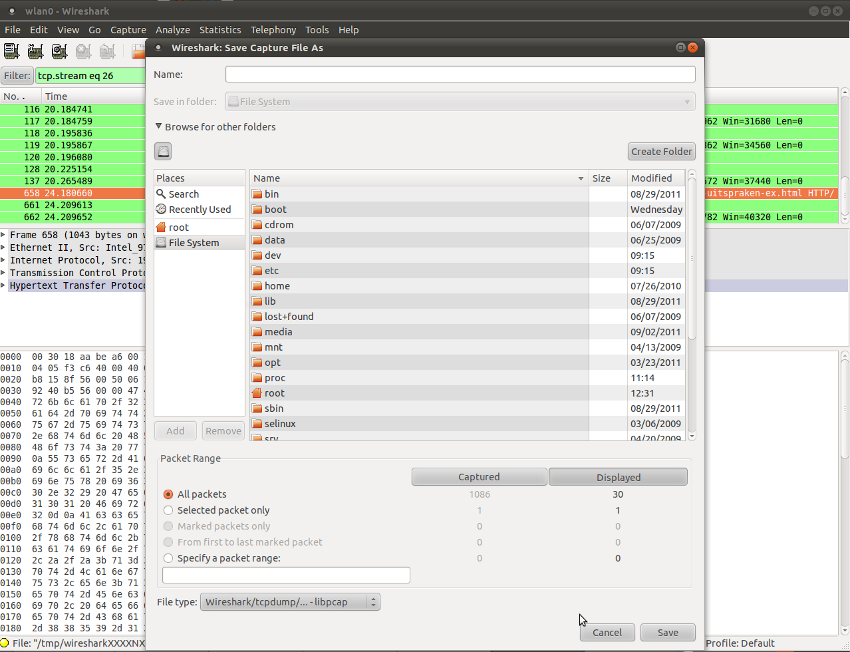Open the File menu
Viewport: 850px width, 652px height.
click(x=12, y=30)
